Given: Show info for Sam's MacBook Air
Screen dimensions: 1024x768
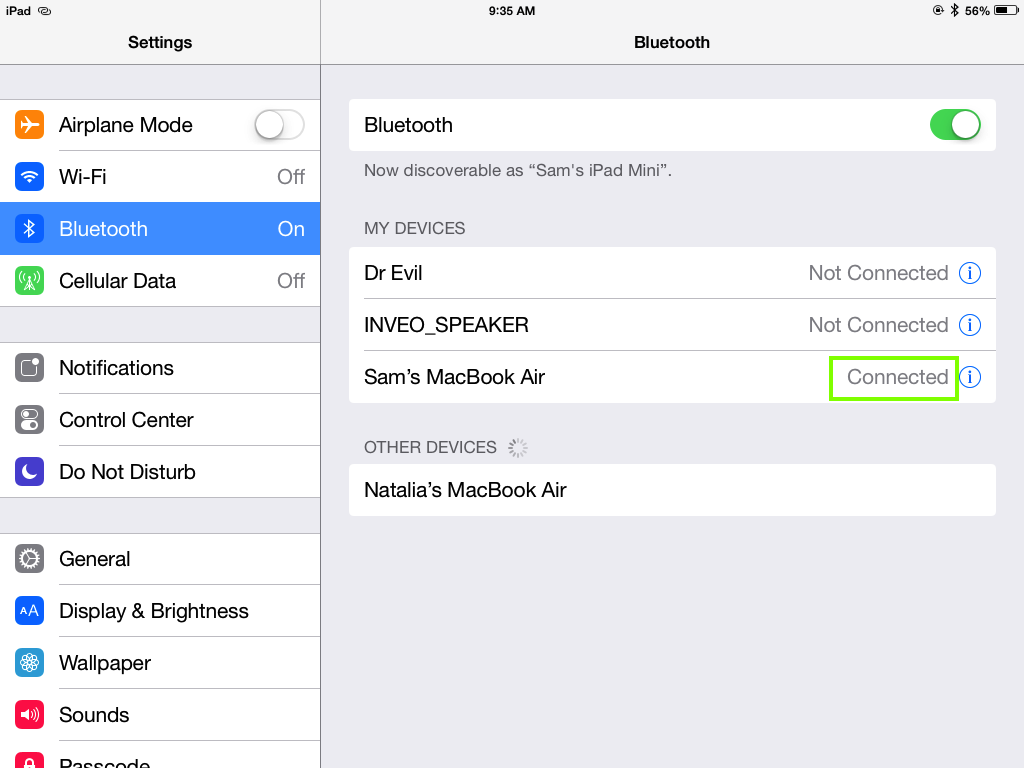Looking at the screenshot, I should click(970, 377).
